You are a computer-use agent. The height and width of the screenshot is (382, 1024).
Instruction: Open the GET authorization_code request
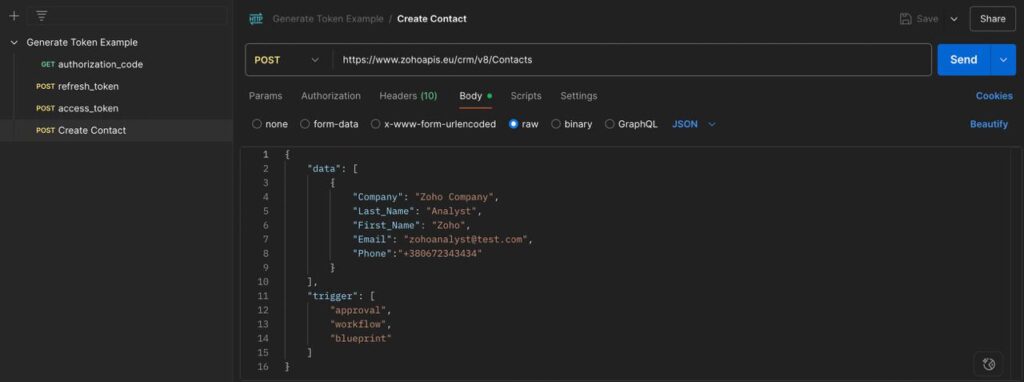[116, 65]
